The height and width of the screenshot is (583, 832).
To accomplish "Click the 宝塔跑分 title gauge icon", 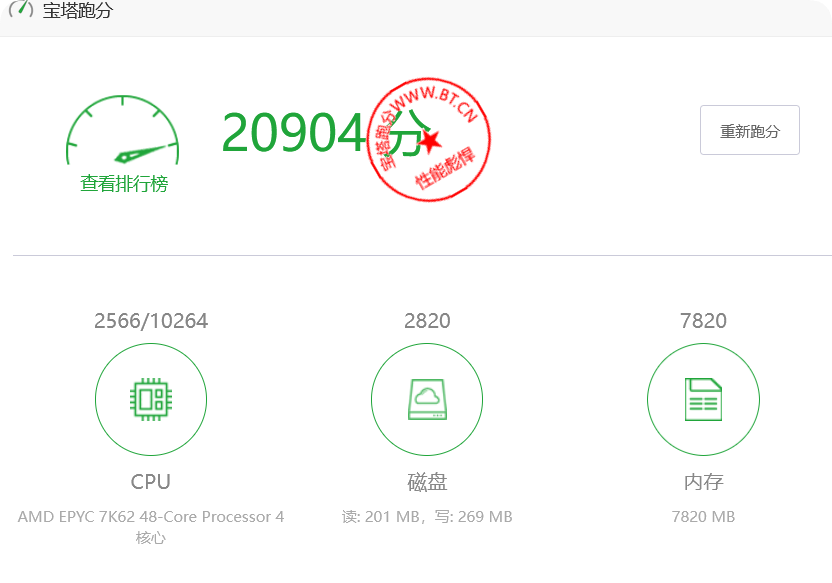I will click(21, 8).
